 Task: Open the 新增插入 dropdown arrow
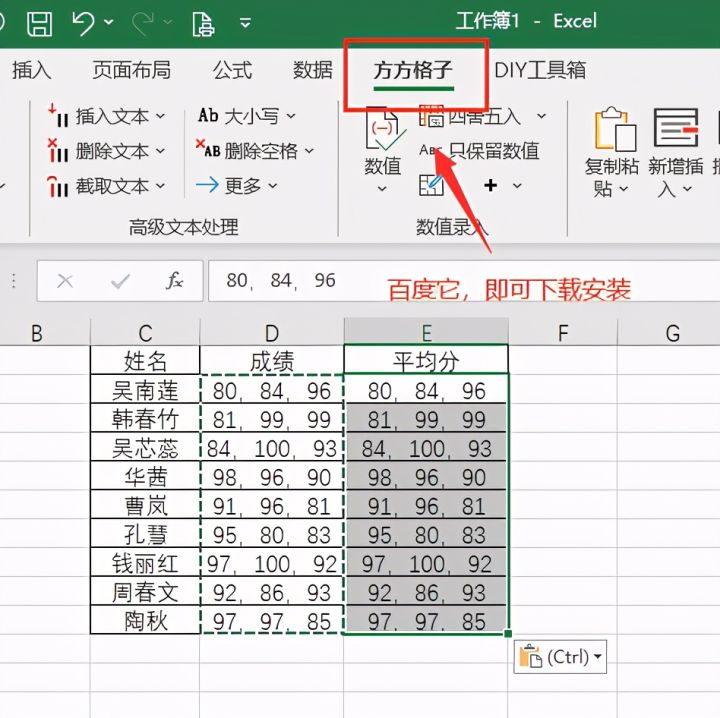[x=687, y=188]
